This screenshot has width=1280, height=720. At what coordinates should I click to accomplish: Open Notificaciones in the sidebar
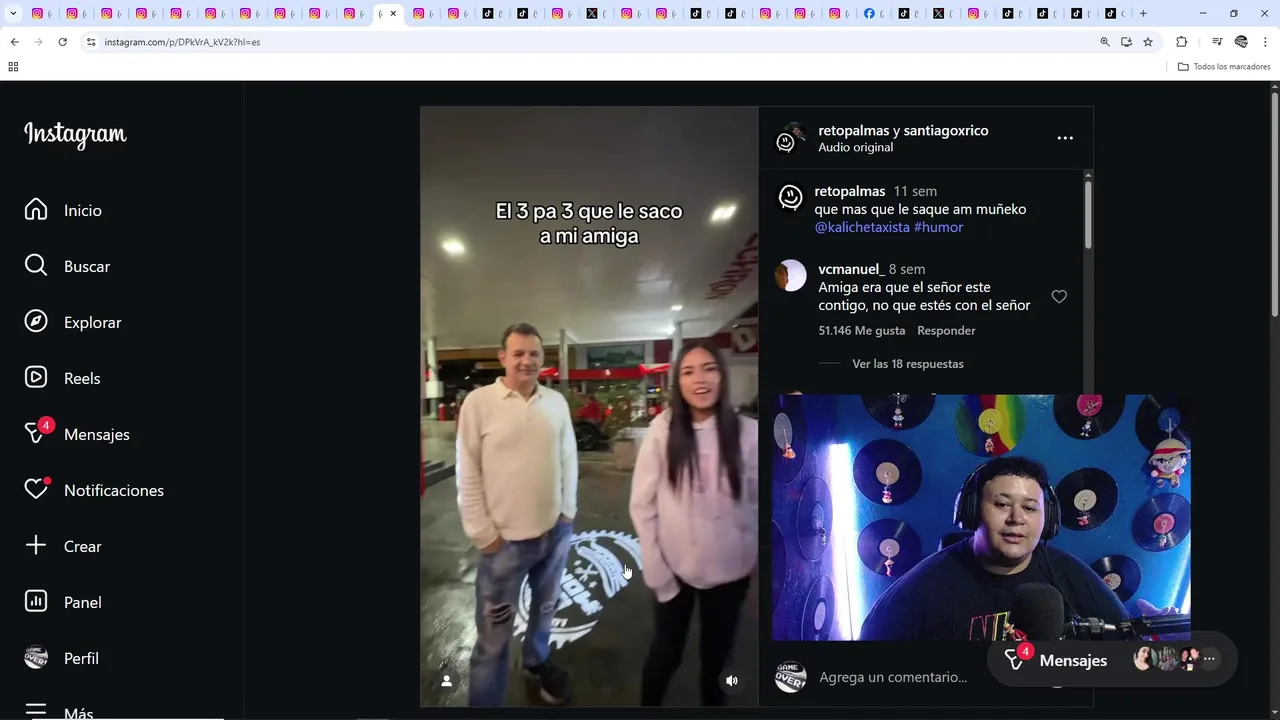(94, 490)
